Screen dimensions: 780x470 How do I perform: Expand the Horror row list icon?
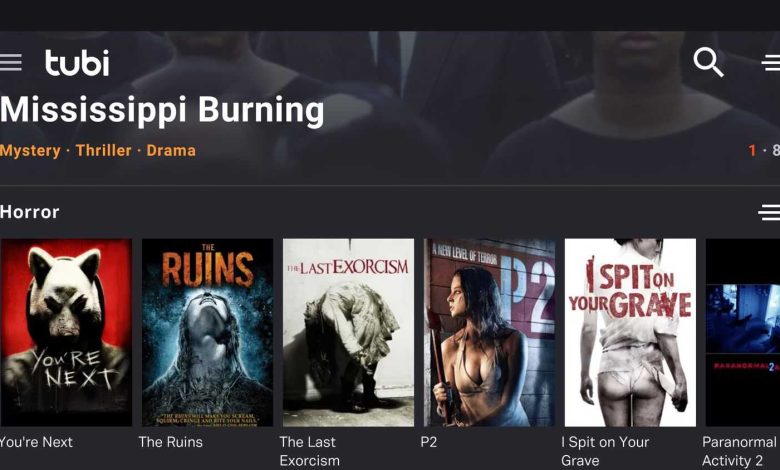[769, 212]
